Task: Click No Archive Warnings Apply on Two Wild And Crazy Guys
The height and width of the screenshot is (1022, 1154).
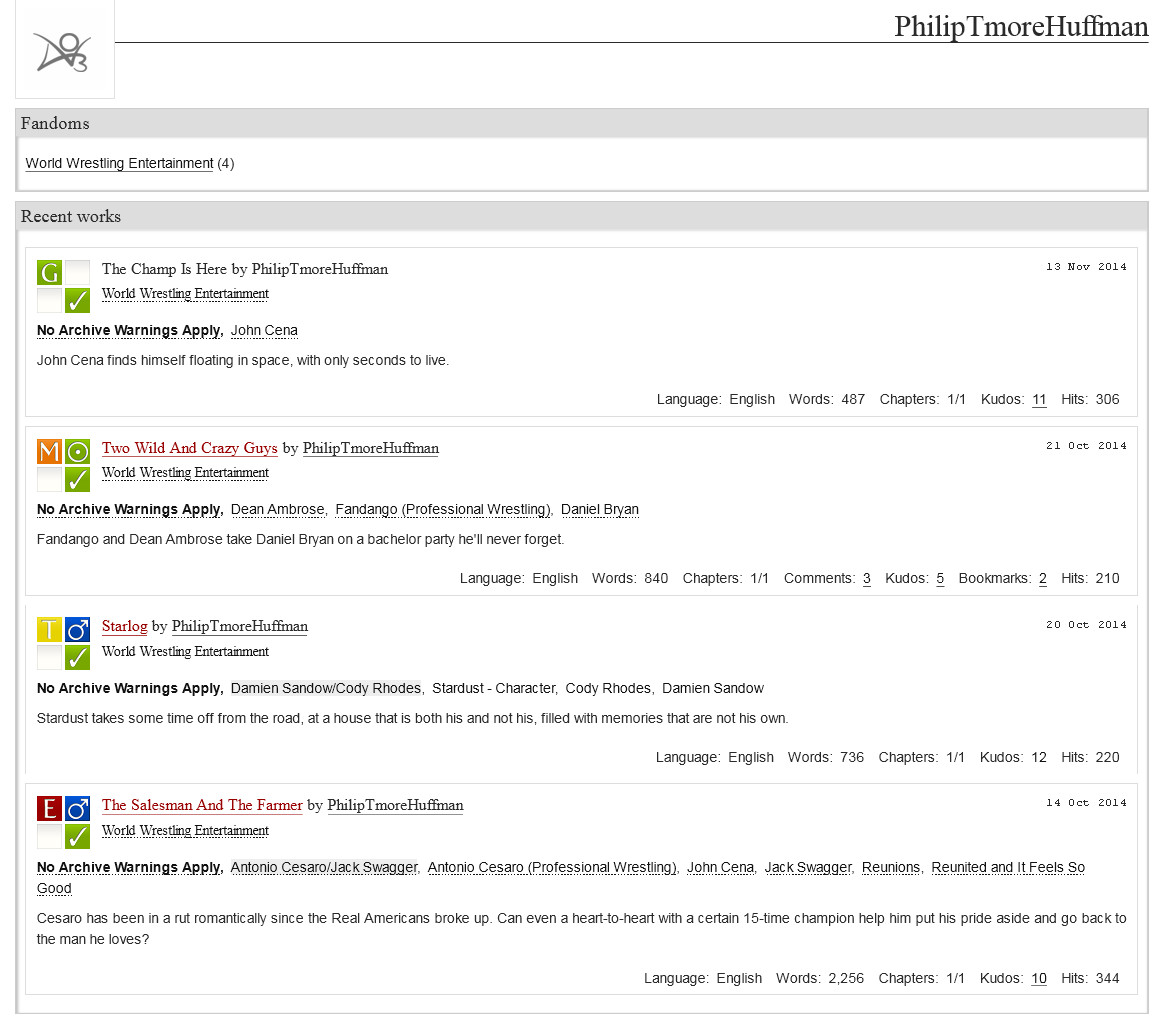Action: (x=129, y=509)
